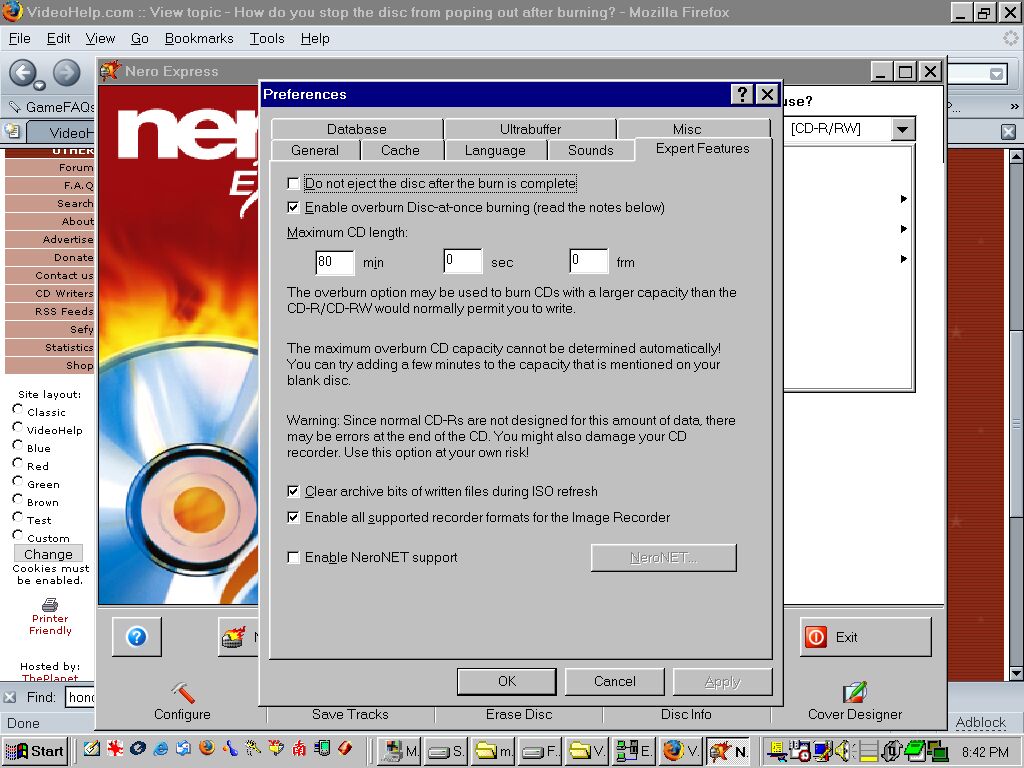Open Firefox Tools menu
Screen dimensions: 1024x768
point(266,39)
